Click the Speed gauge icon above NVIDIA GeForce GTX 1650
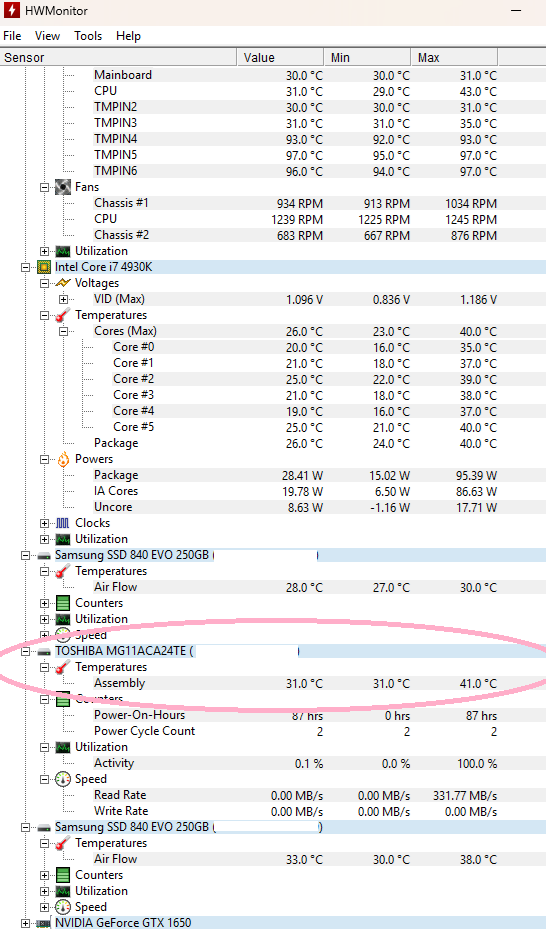 click(63, 907)
